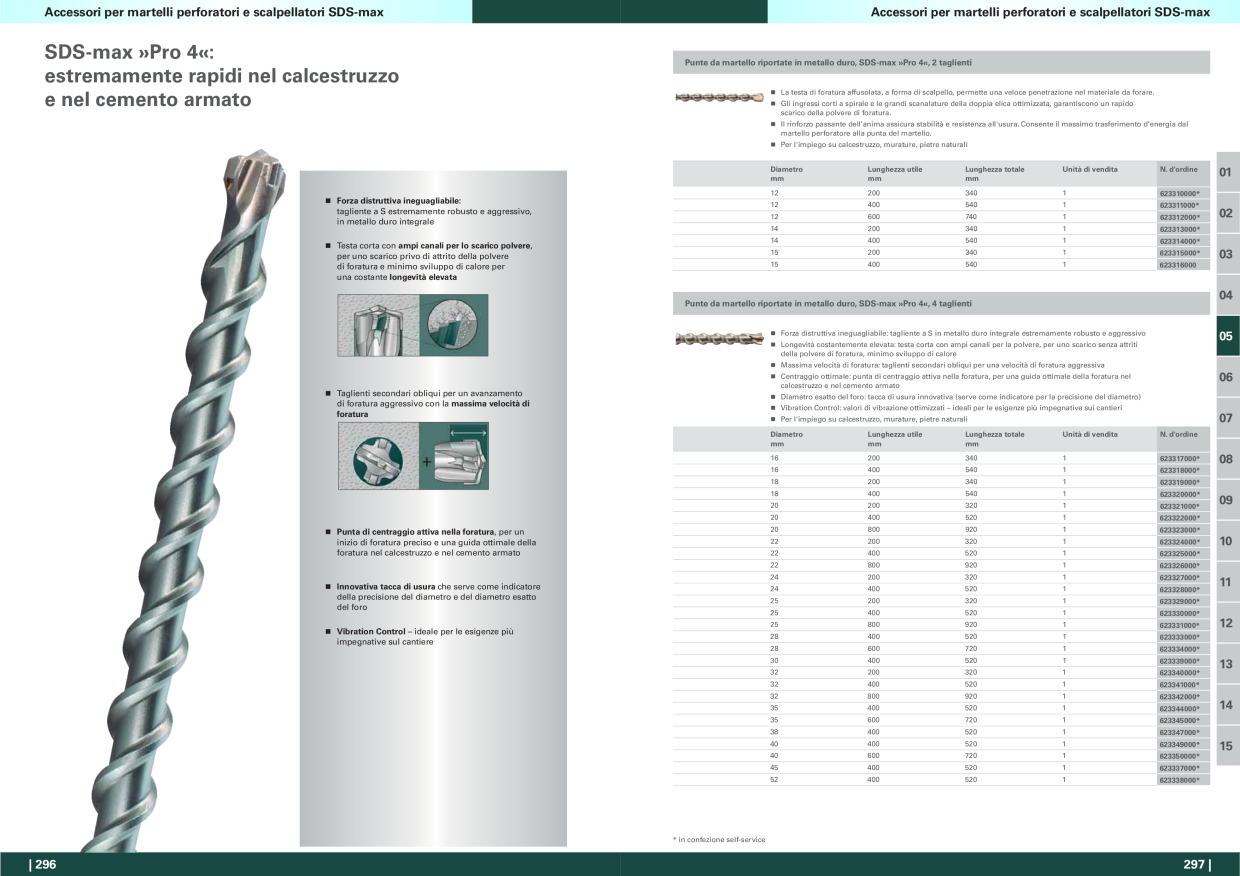Open chapter tab 07
Screen dimensions: 1240x876
(x=1227, y=418)
